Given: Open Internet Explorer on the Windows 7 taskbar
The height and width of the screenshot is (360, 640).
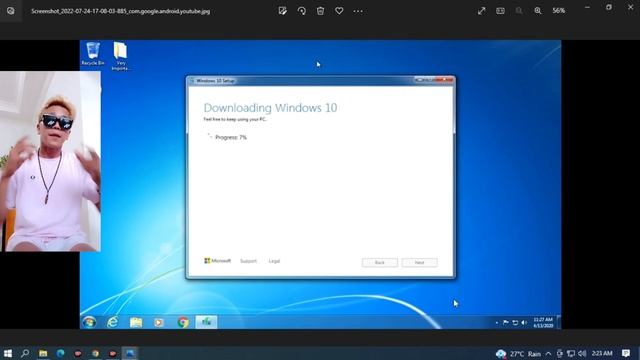Looking at the screenshot, I should 113,322.
